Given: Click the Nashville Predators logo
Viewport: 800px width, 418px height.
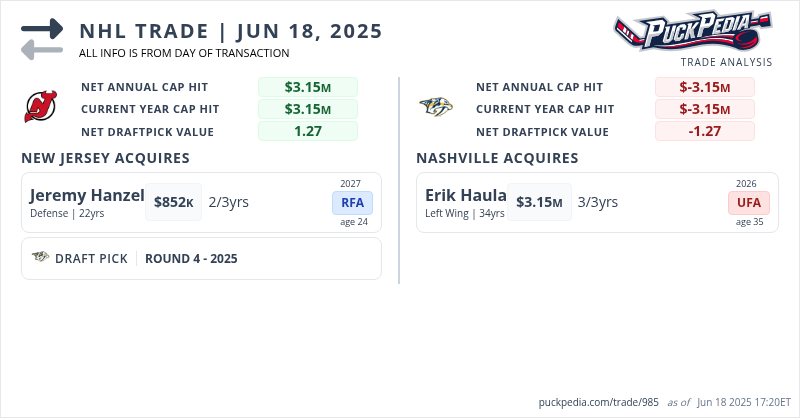Looking at the screenshot, I should click(436, 108).
